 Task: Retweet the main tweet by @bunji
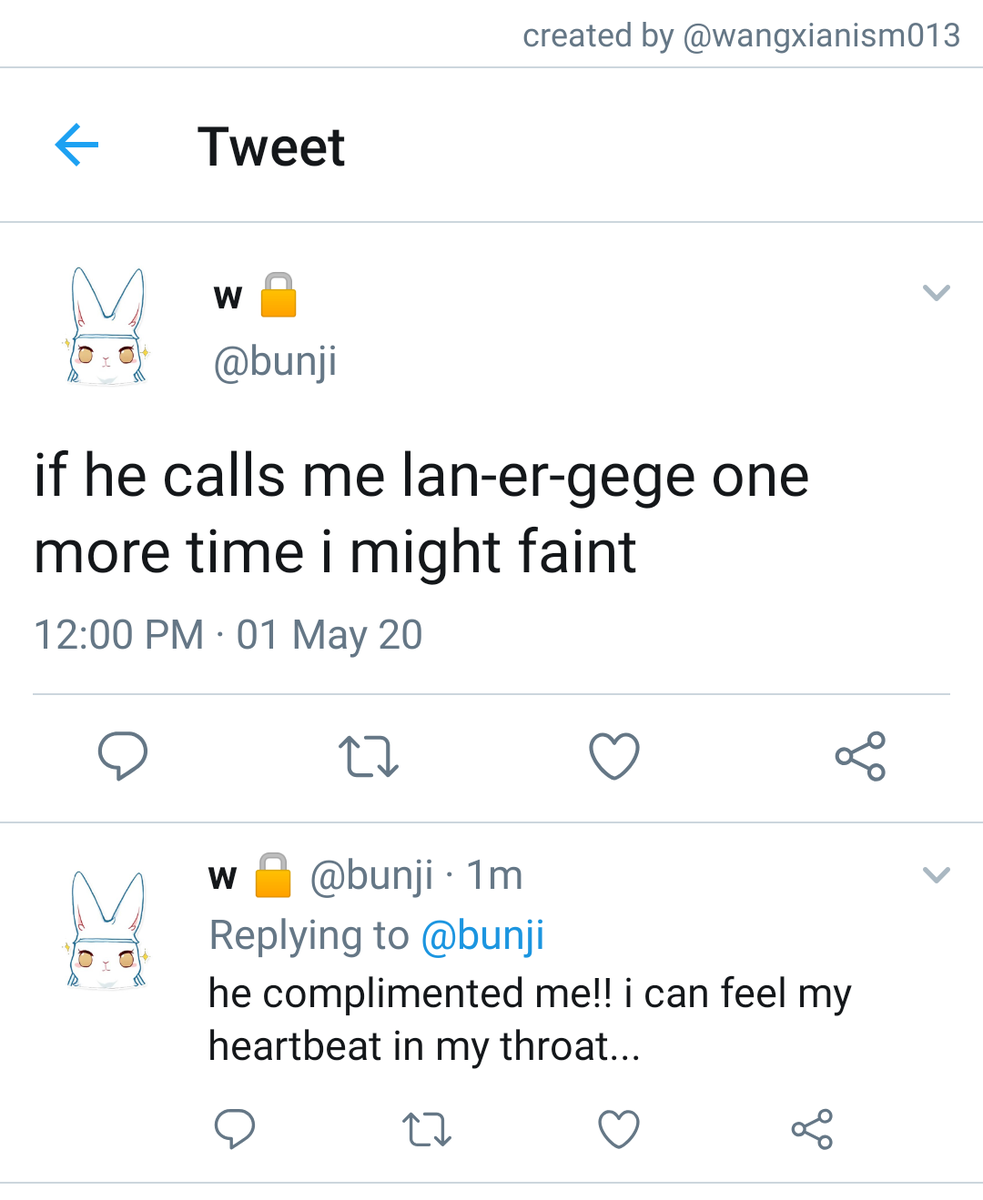tap(369, 757)
